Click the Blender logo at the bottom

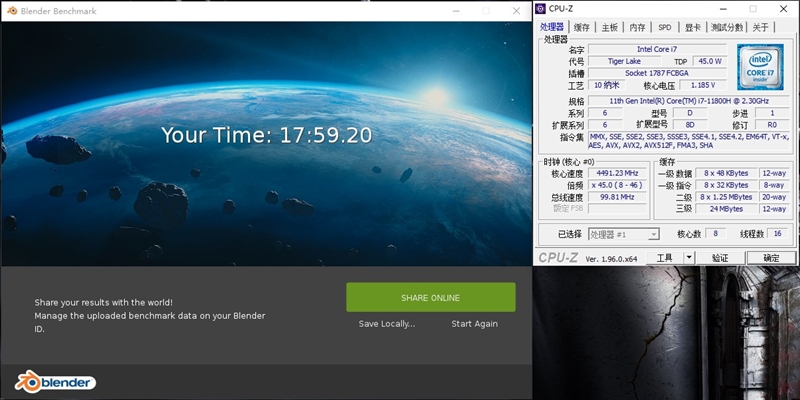click(55, 382)
